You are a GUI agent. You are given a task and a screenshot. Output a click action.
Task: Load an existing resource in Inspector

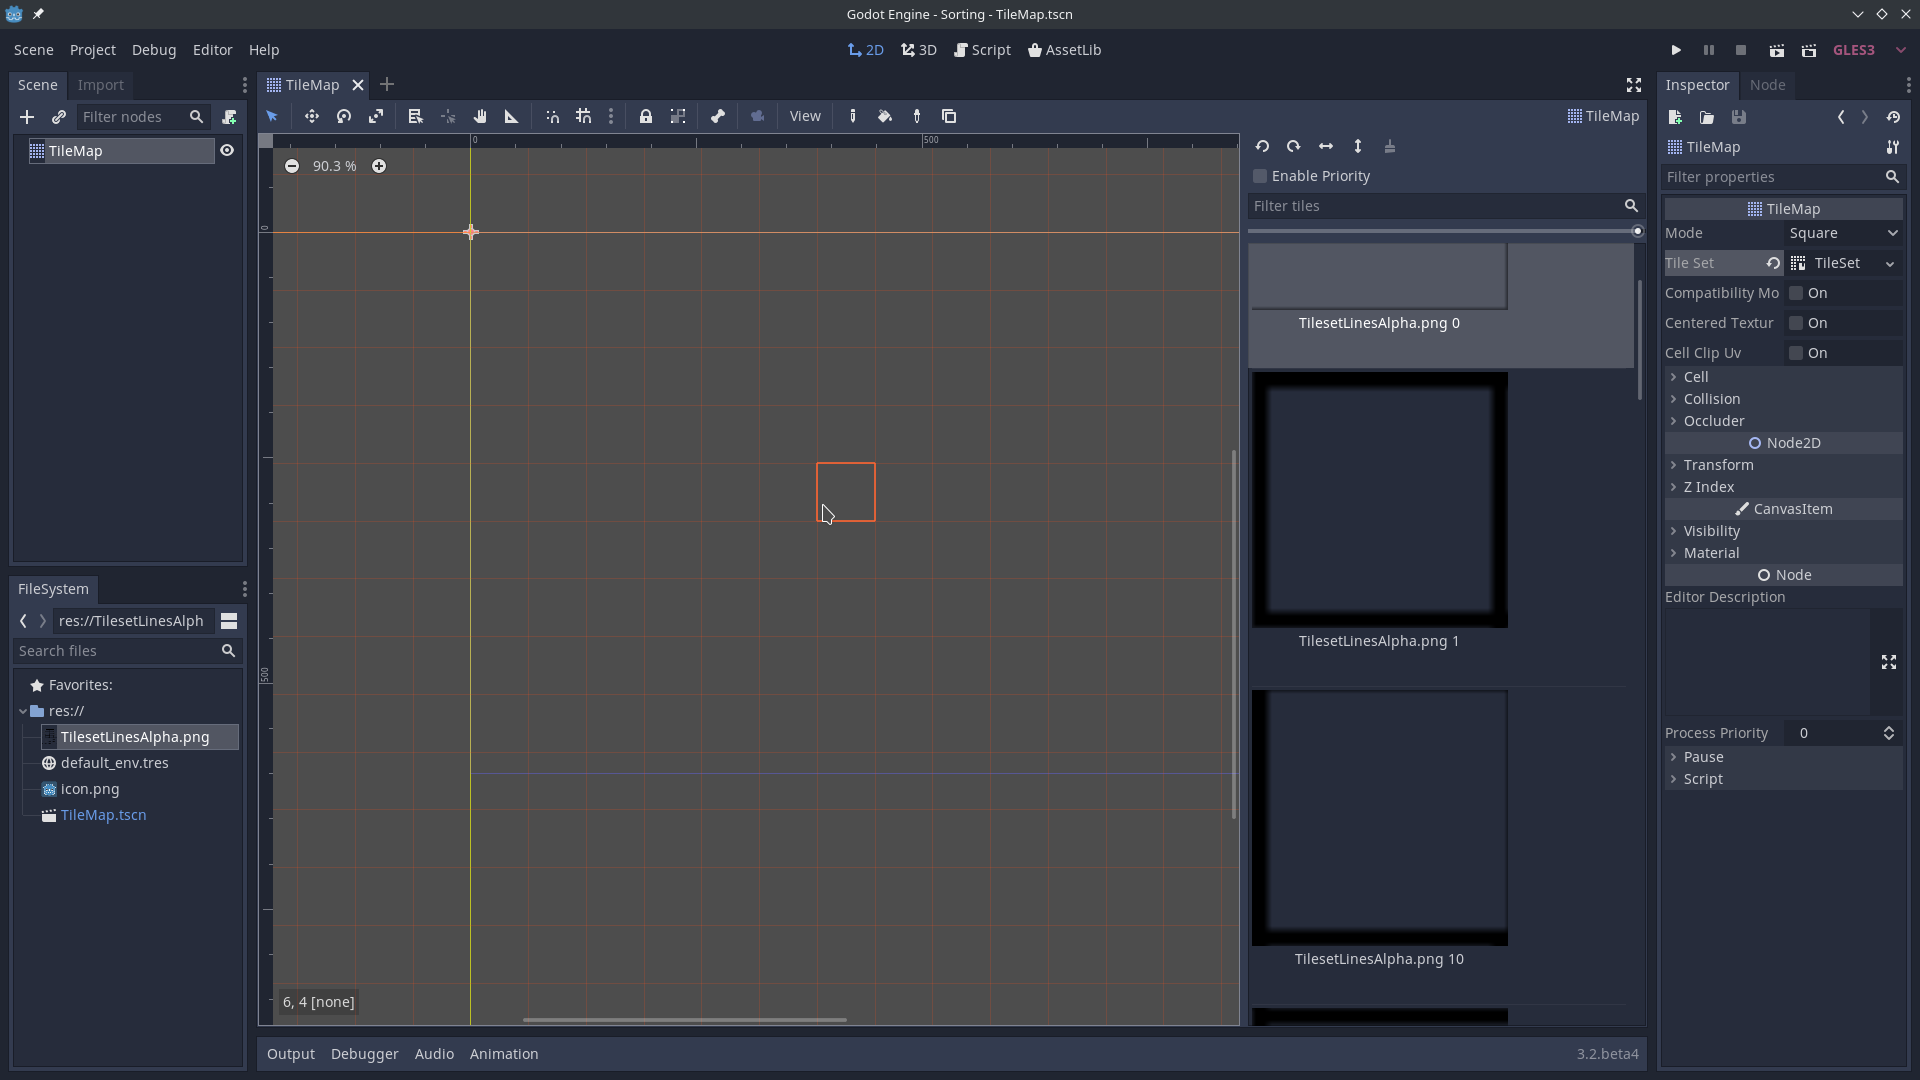[x=1707, y=117]
